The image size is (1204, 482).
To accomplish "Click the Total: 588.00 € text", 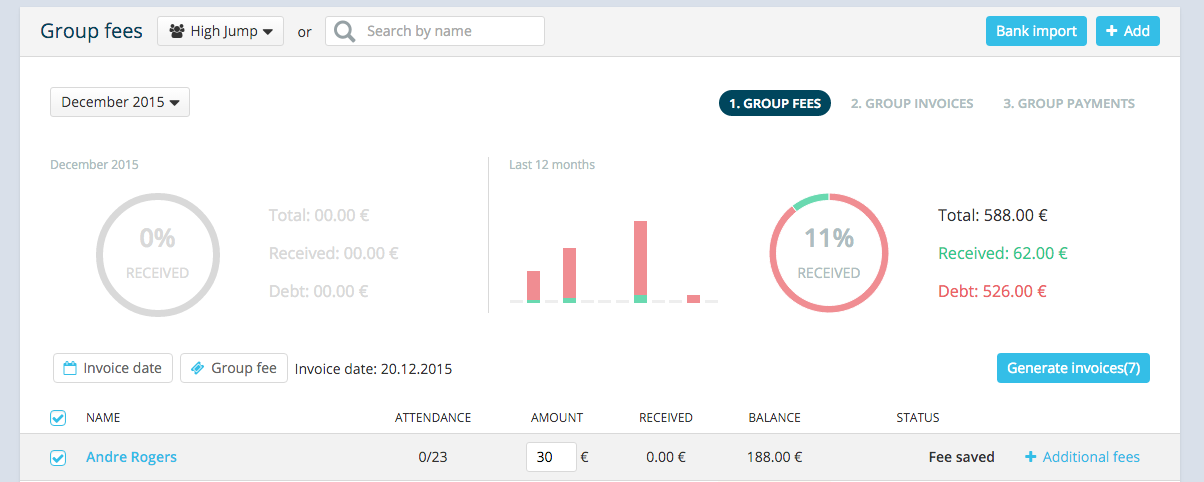I will click(992, 215).
